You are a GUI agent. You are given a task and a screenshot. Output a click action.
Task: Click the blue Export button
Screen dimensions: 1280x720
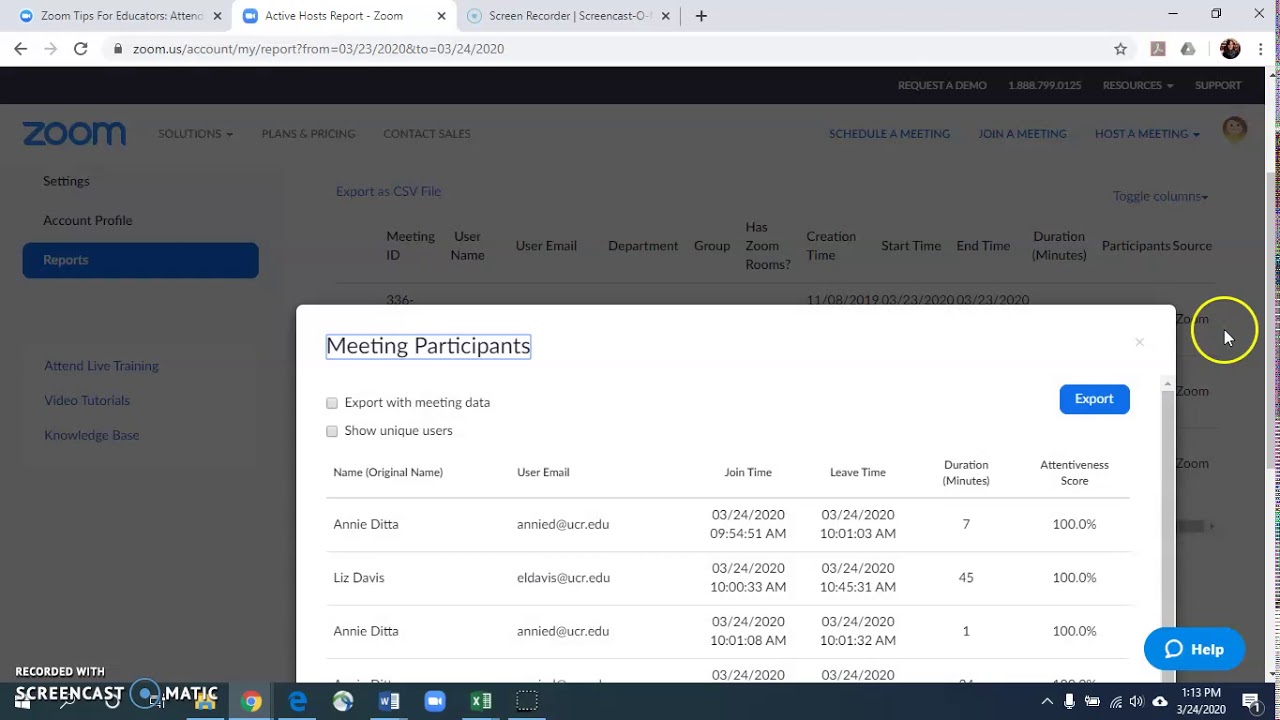pos(1094,399)
